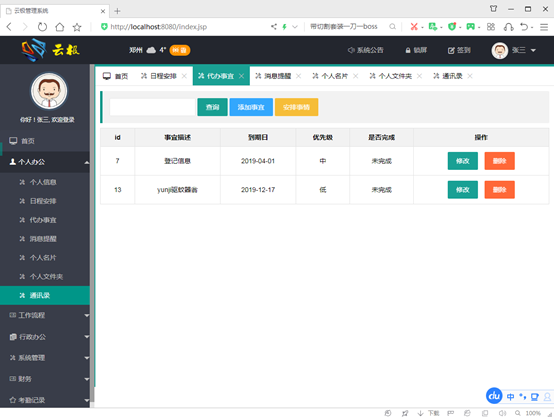Open the browser hamburger menu
Screen dimensions: 554x419
pos(544,27)
